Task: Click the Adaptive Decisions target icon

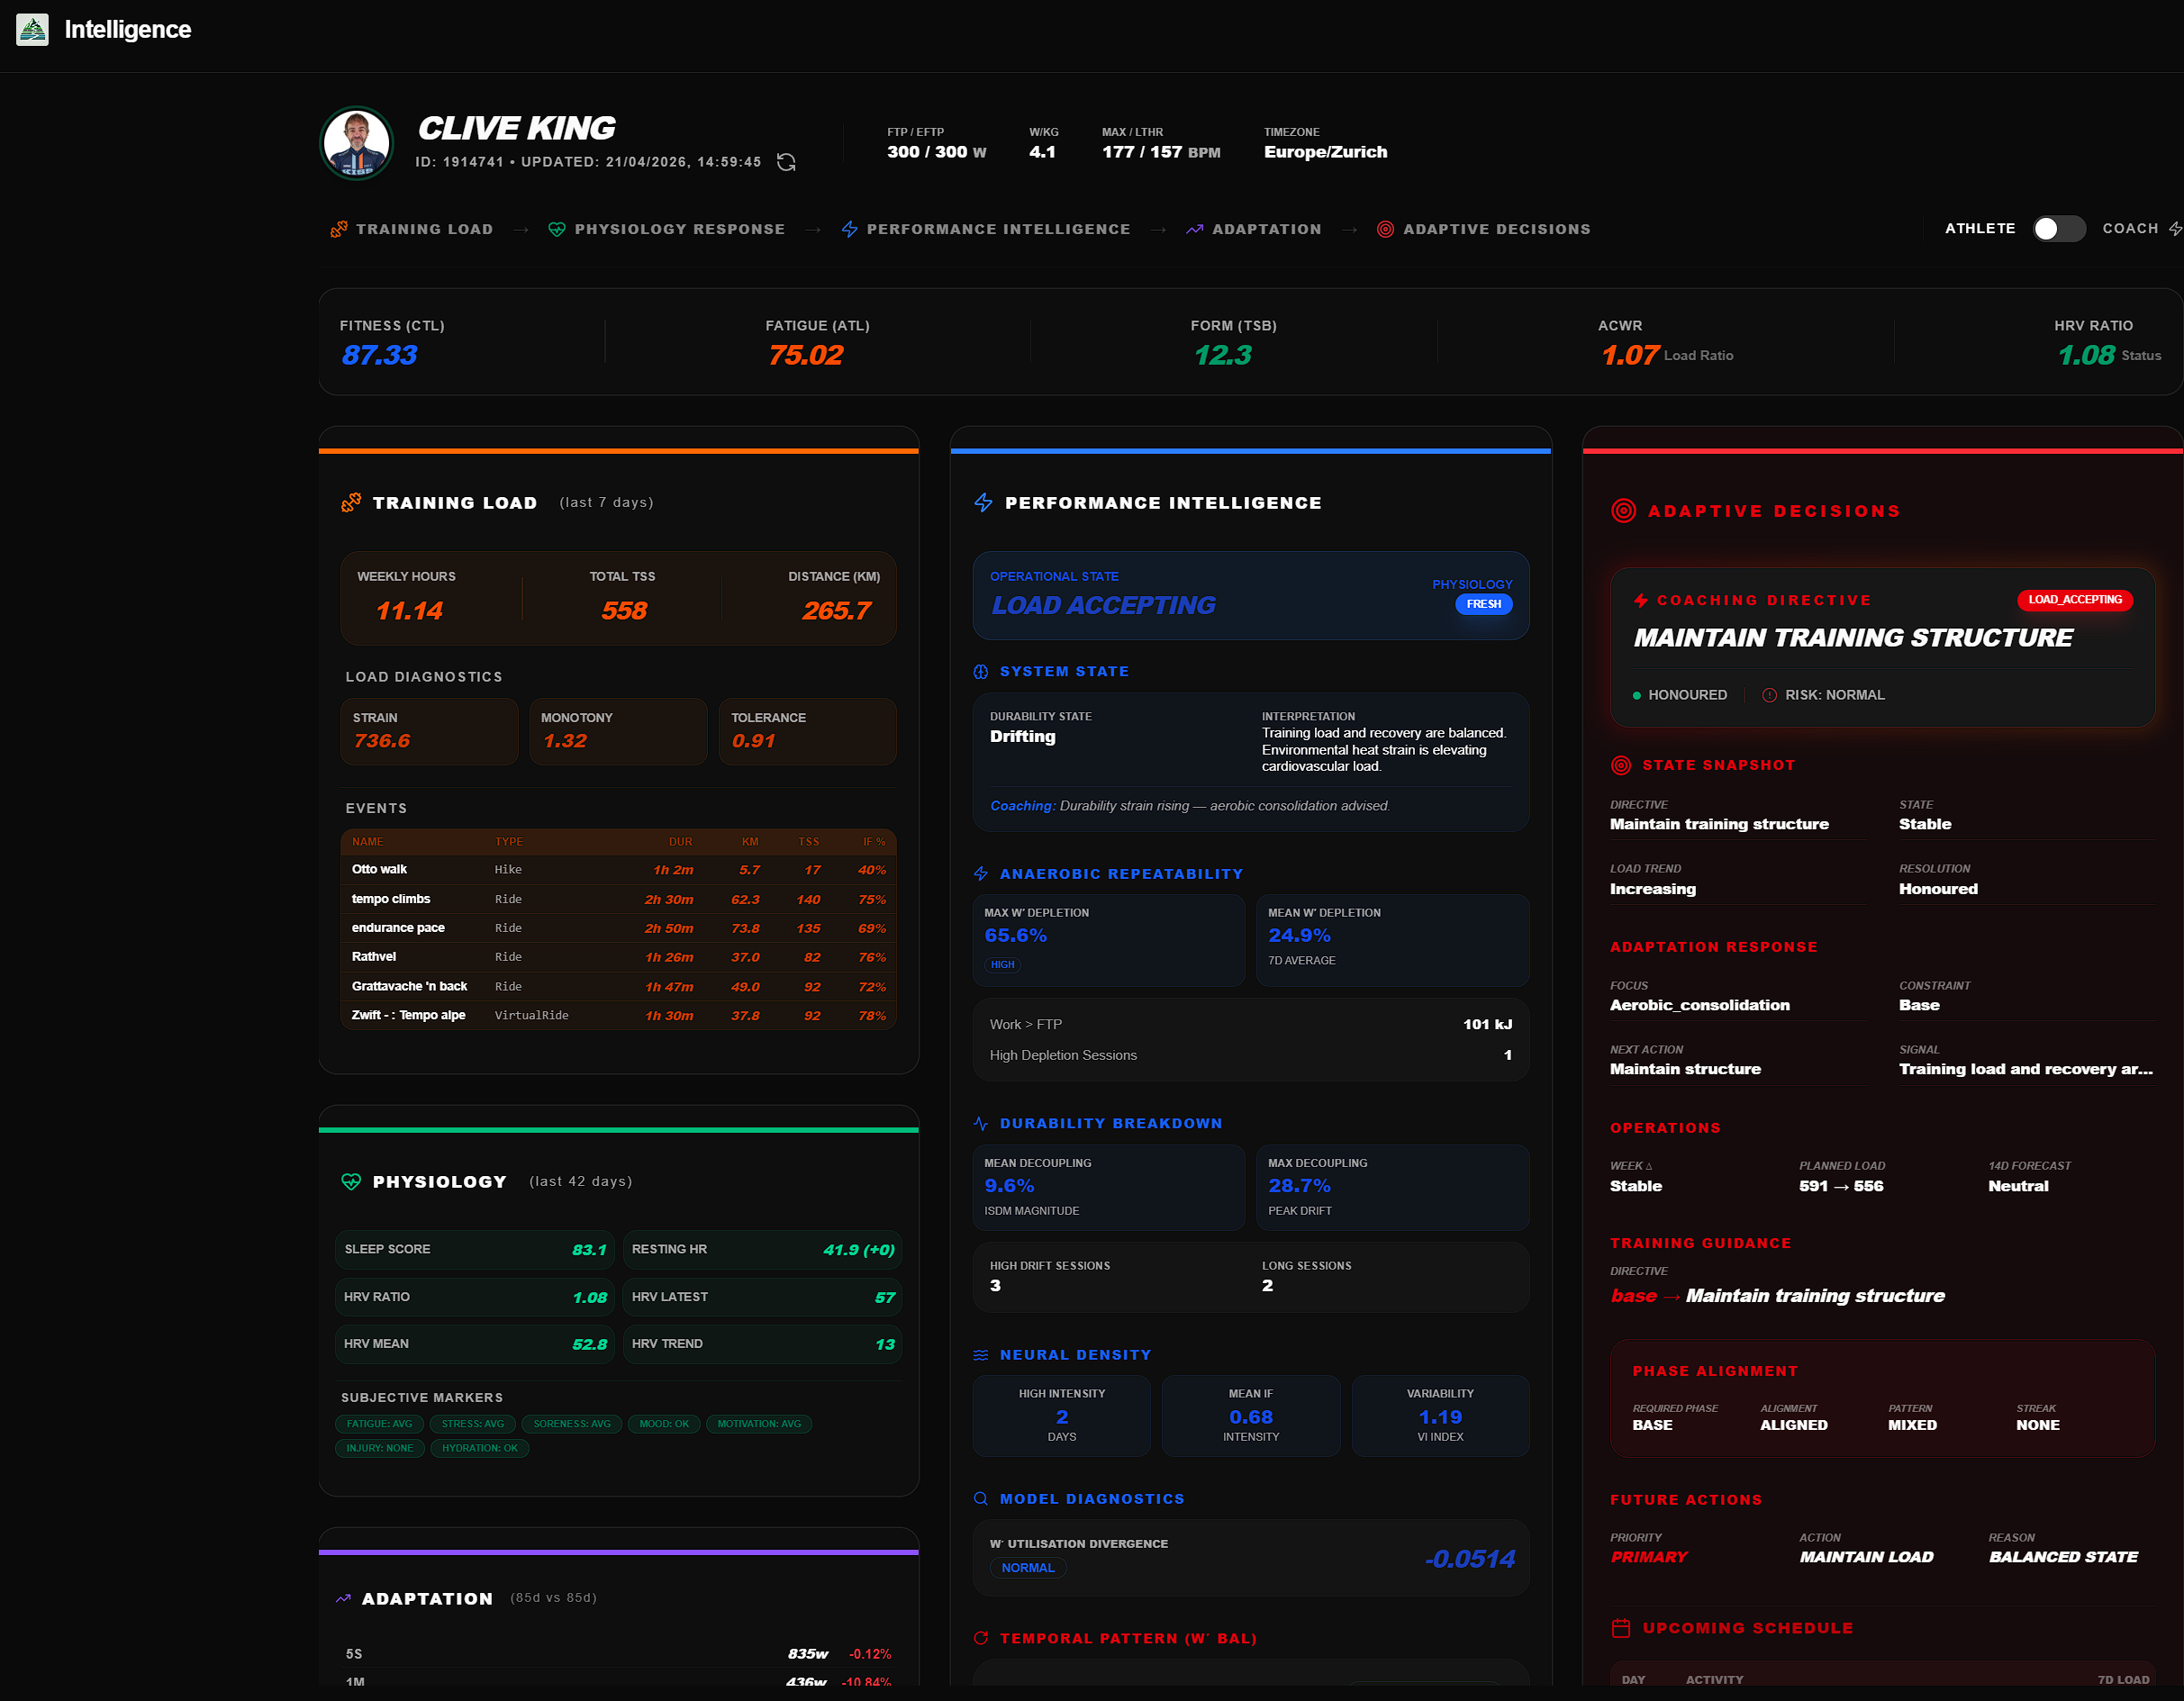Action: pos(1385,229)
